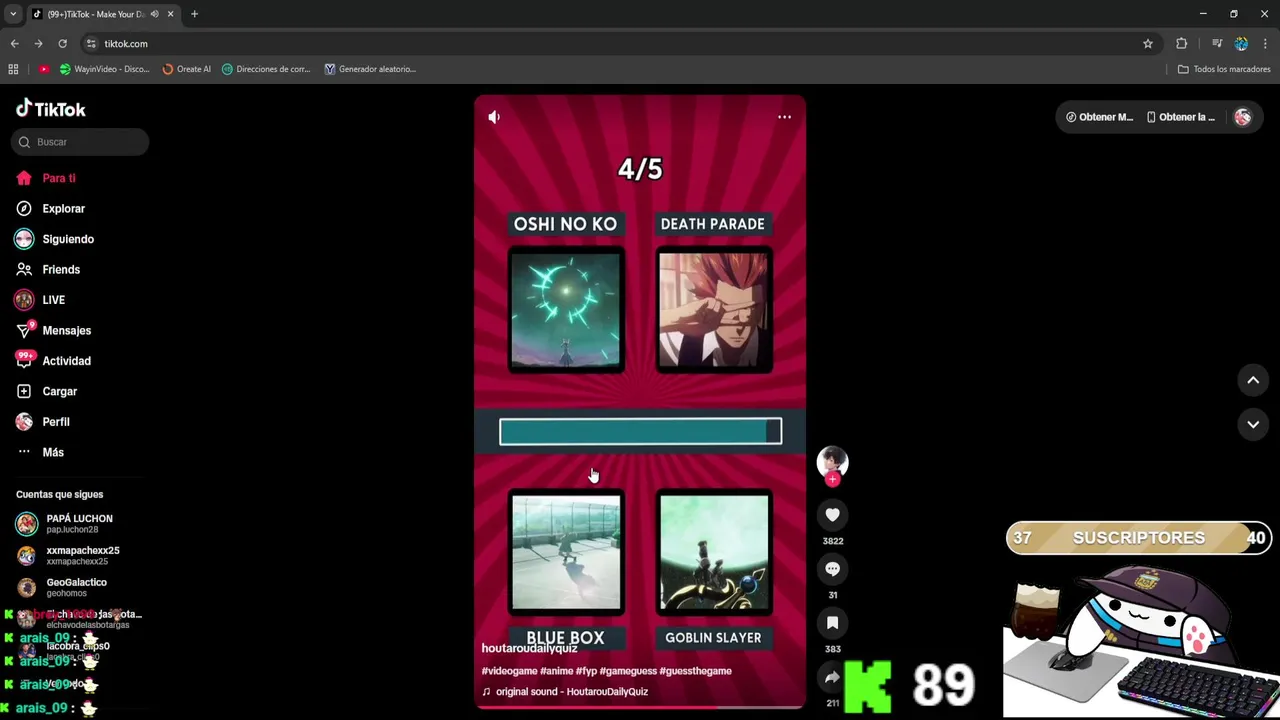This screenshot has width=1280, height=720.
Task: Click the browser forward arrow
Action: pos(38,44)
